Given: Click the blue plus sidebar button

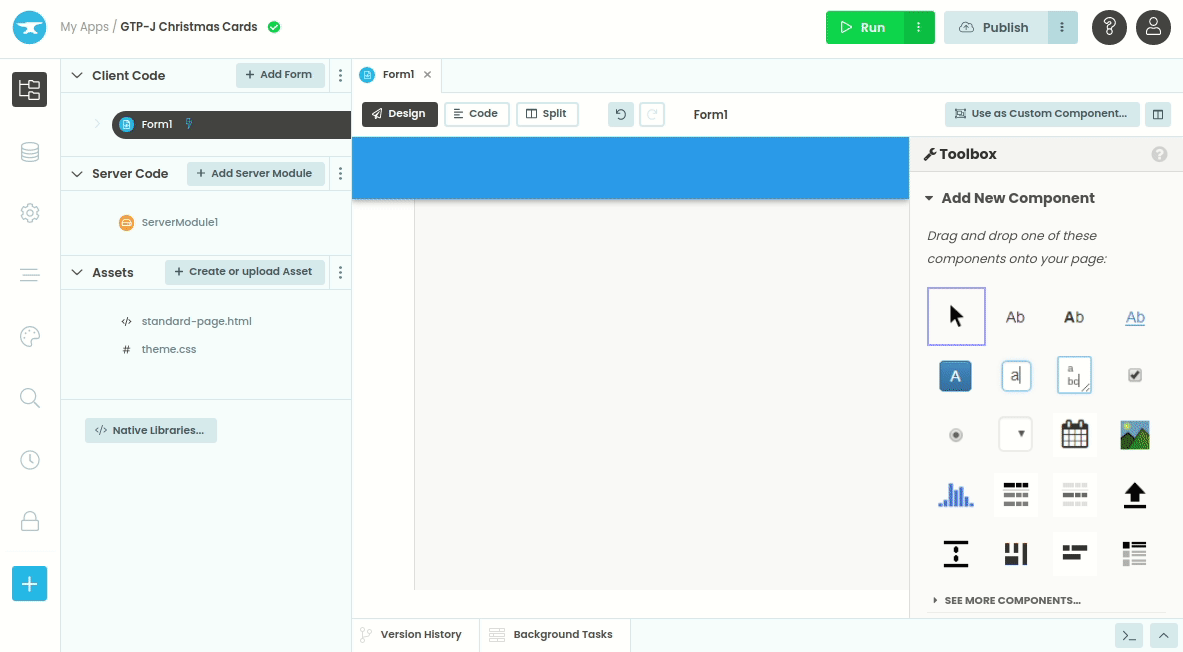Looking at the screenshot, I should click(29, 583).
